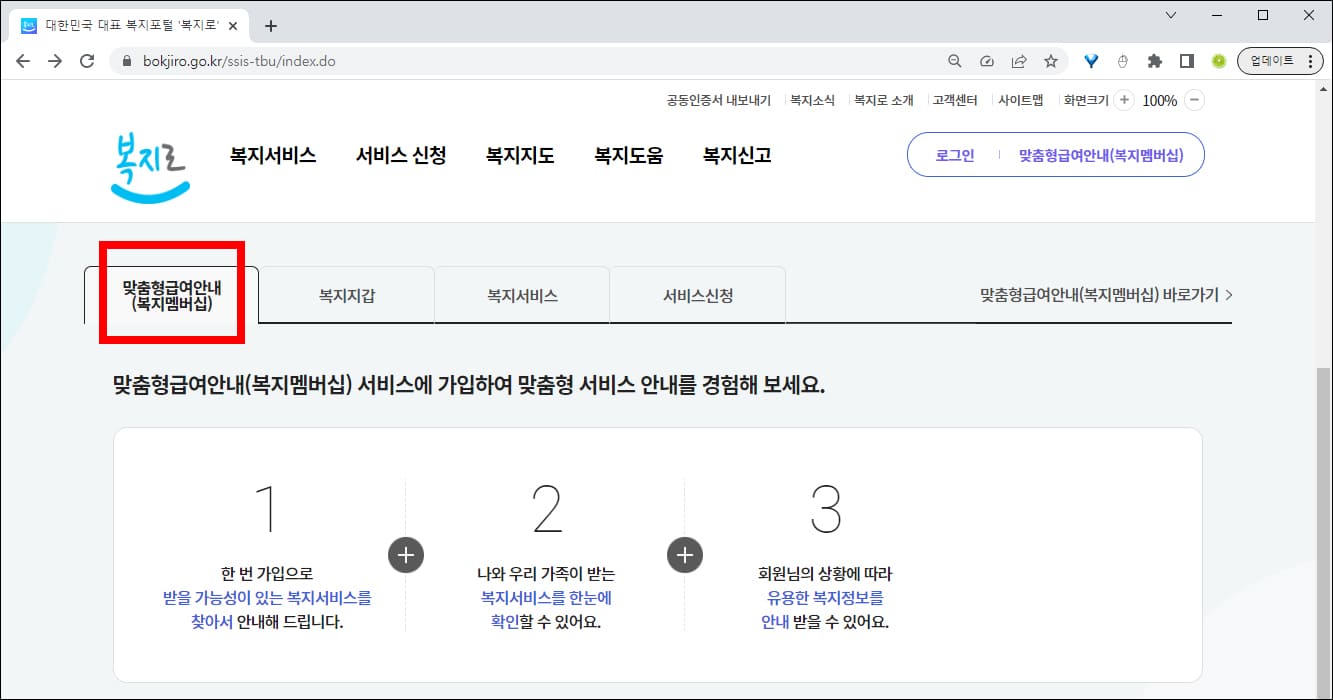Open the 복지신고 menu item

(x=735, y=155)
